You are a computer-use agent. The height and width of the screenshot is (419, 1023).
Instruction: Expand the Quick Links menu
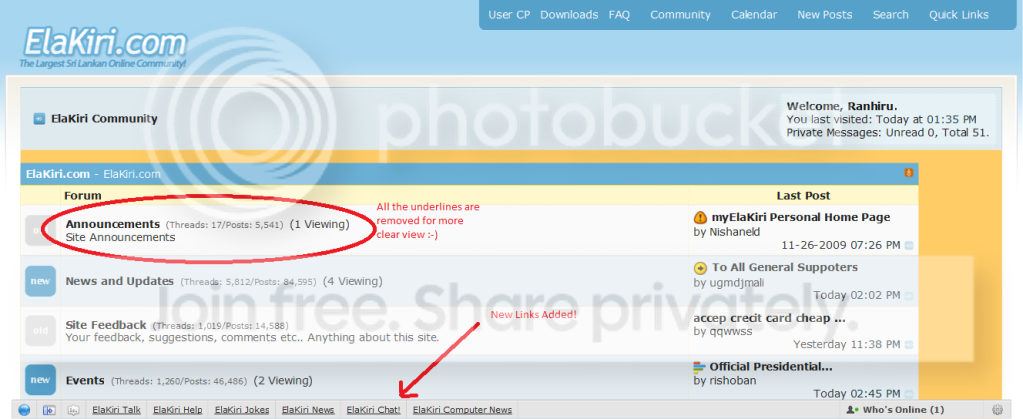point(958,14)
